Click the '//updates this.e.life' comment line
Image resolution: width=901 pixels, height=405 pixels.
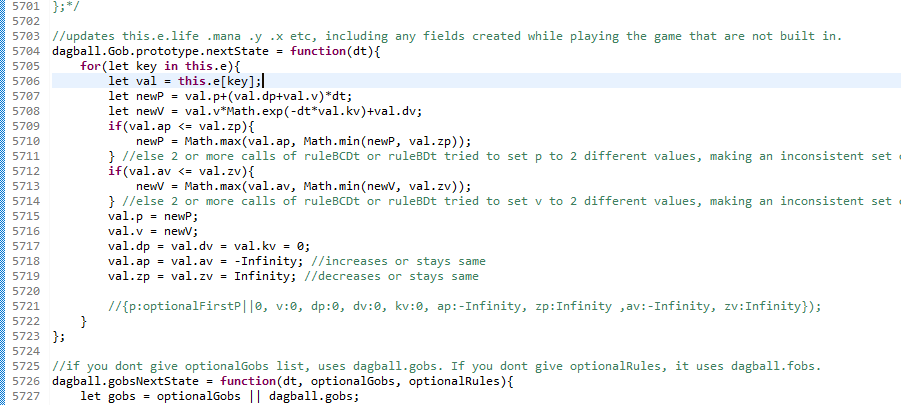tap(446, 36)
